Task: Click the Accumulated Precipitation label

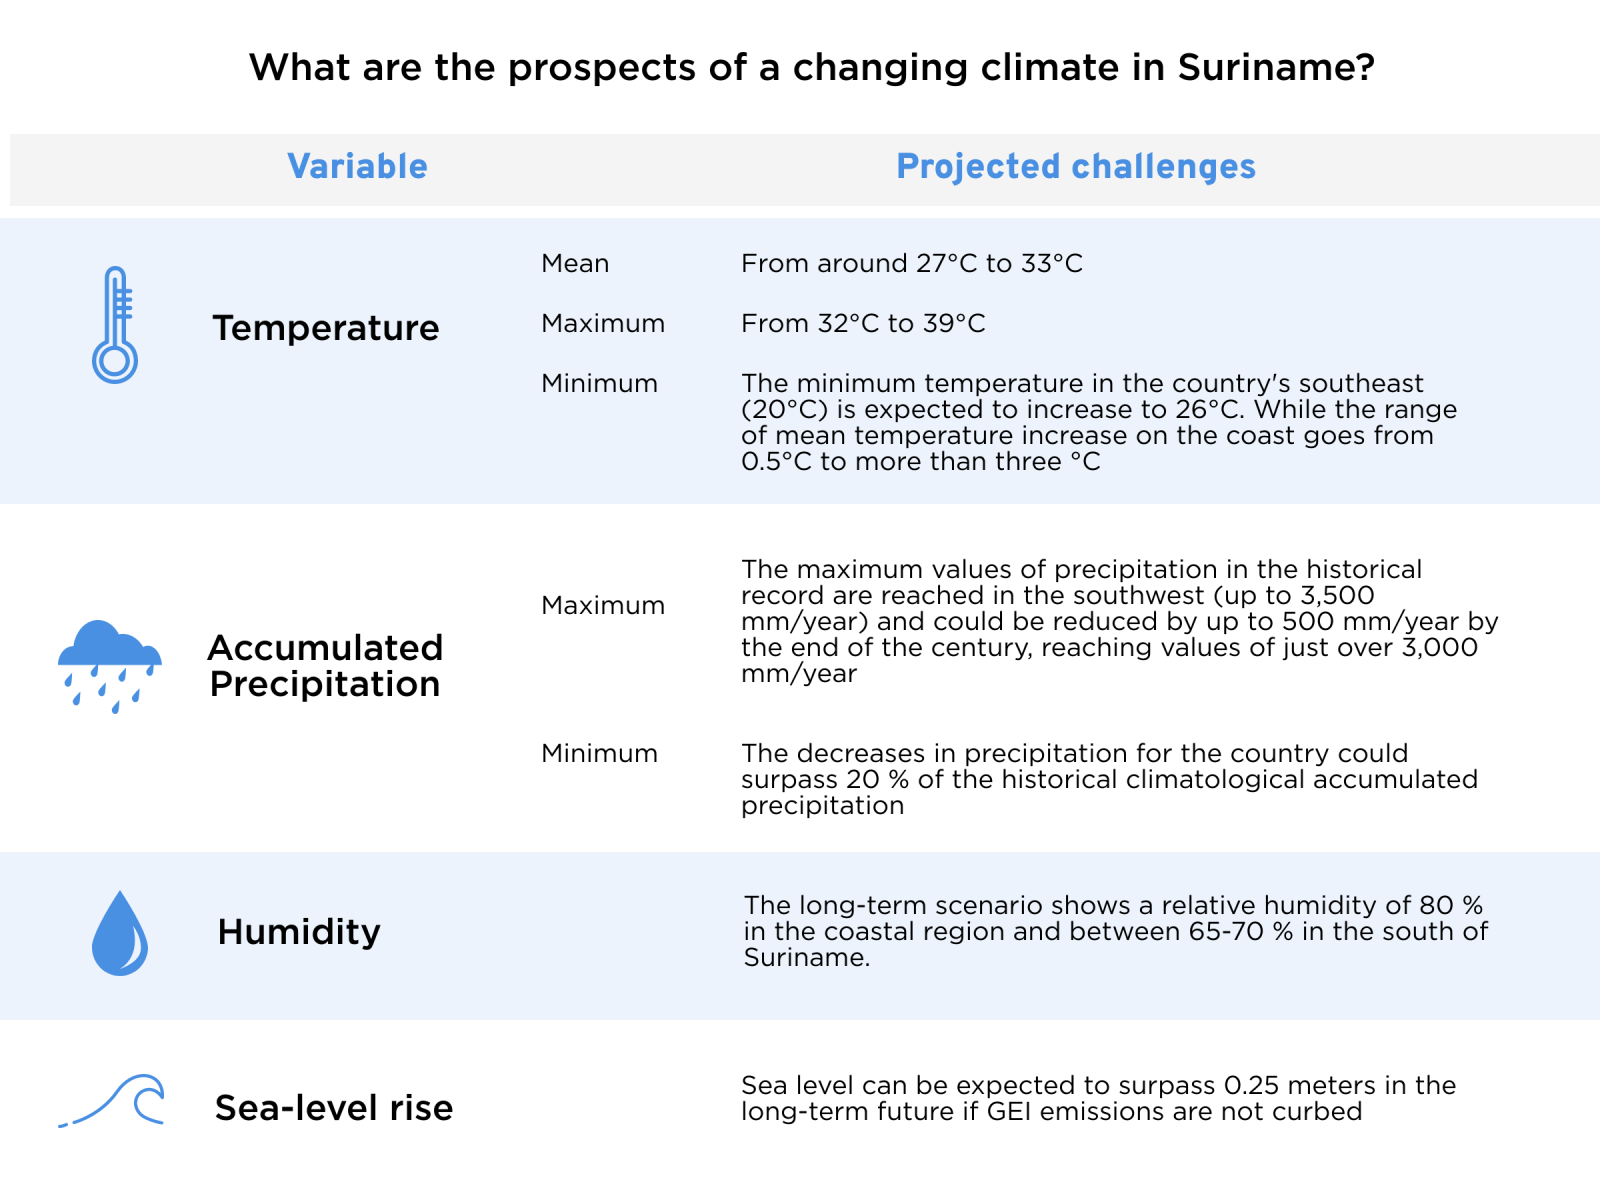Action: 325,666
